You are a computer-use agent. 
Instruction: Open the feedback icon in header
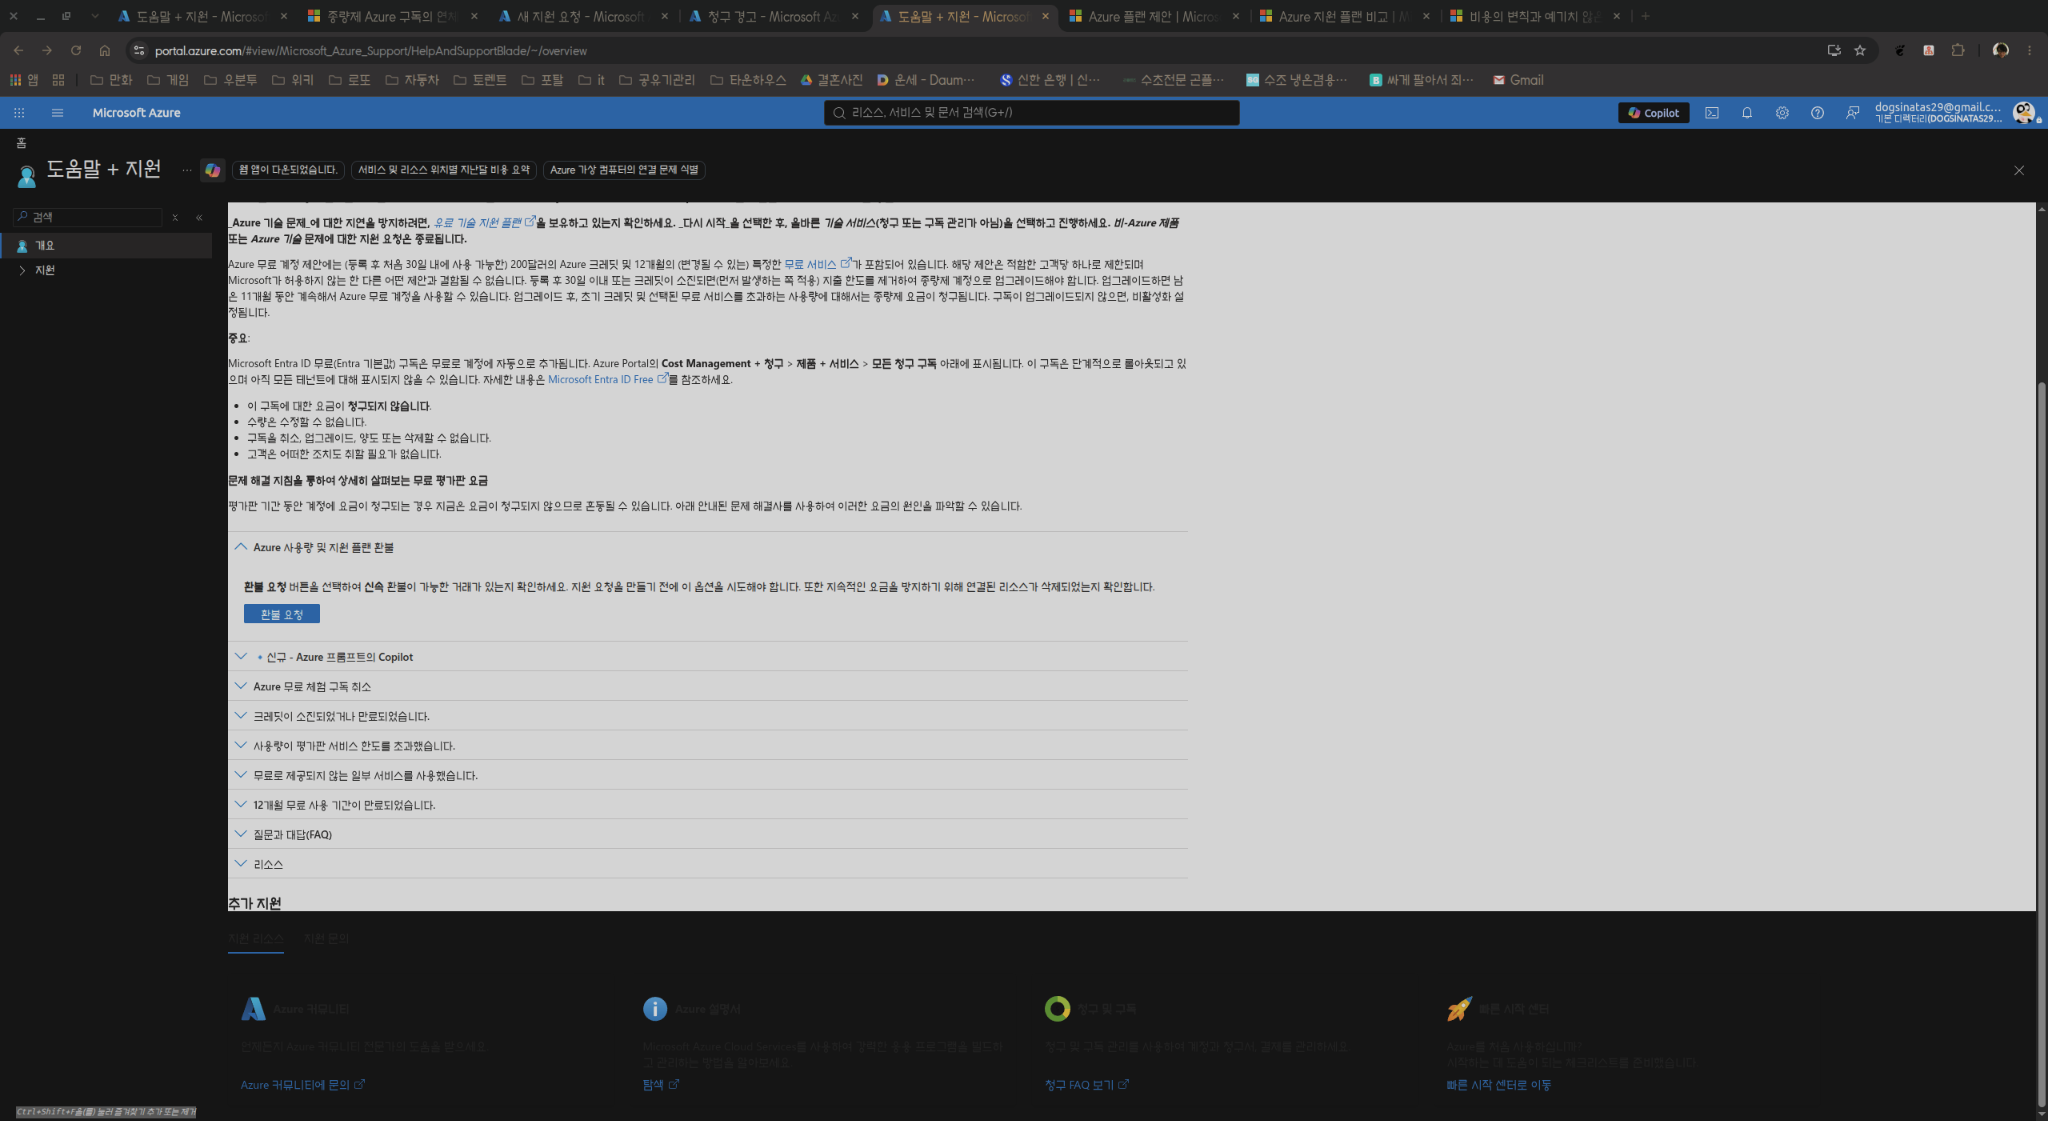coord(1852,113)
